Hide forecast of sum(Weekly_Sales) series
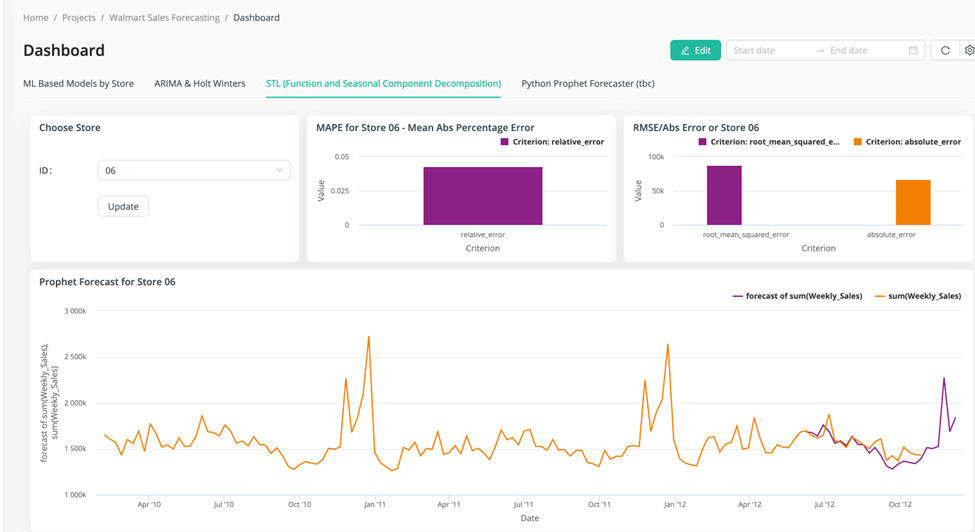Image resolution: width=975 pixels, height=532 pixels. pos(795,296)
